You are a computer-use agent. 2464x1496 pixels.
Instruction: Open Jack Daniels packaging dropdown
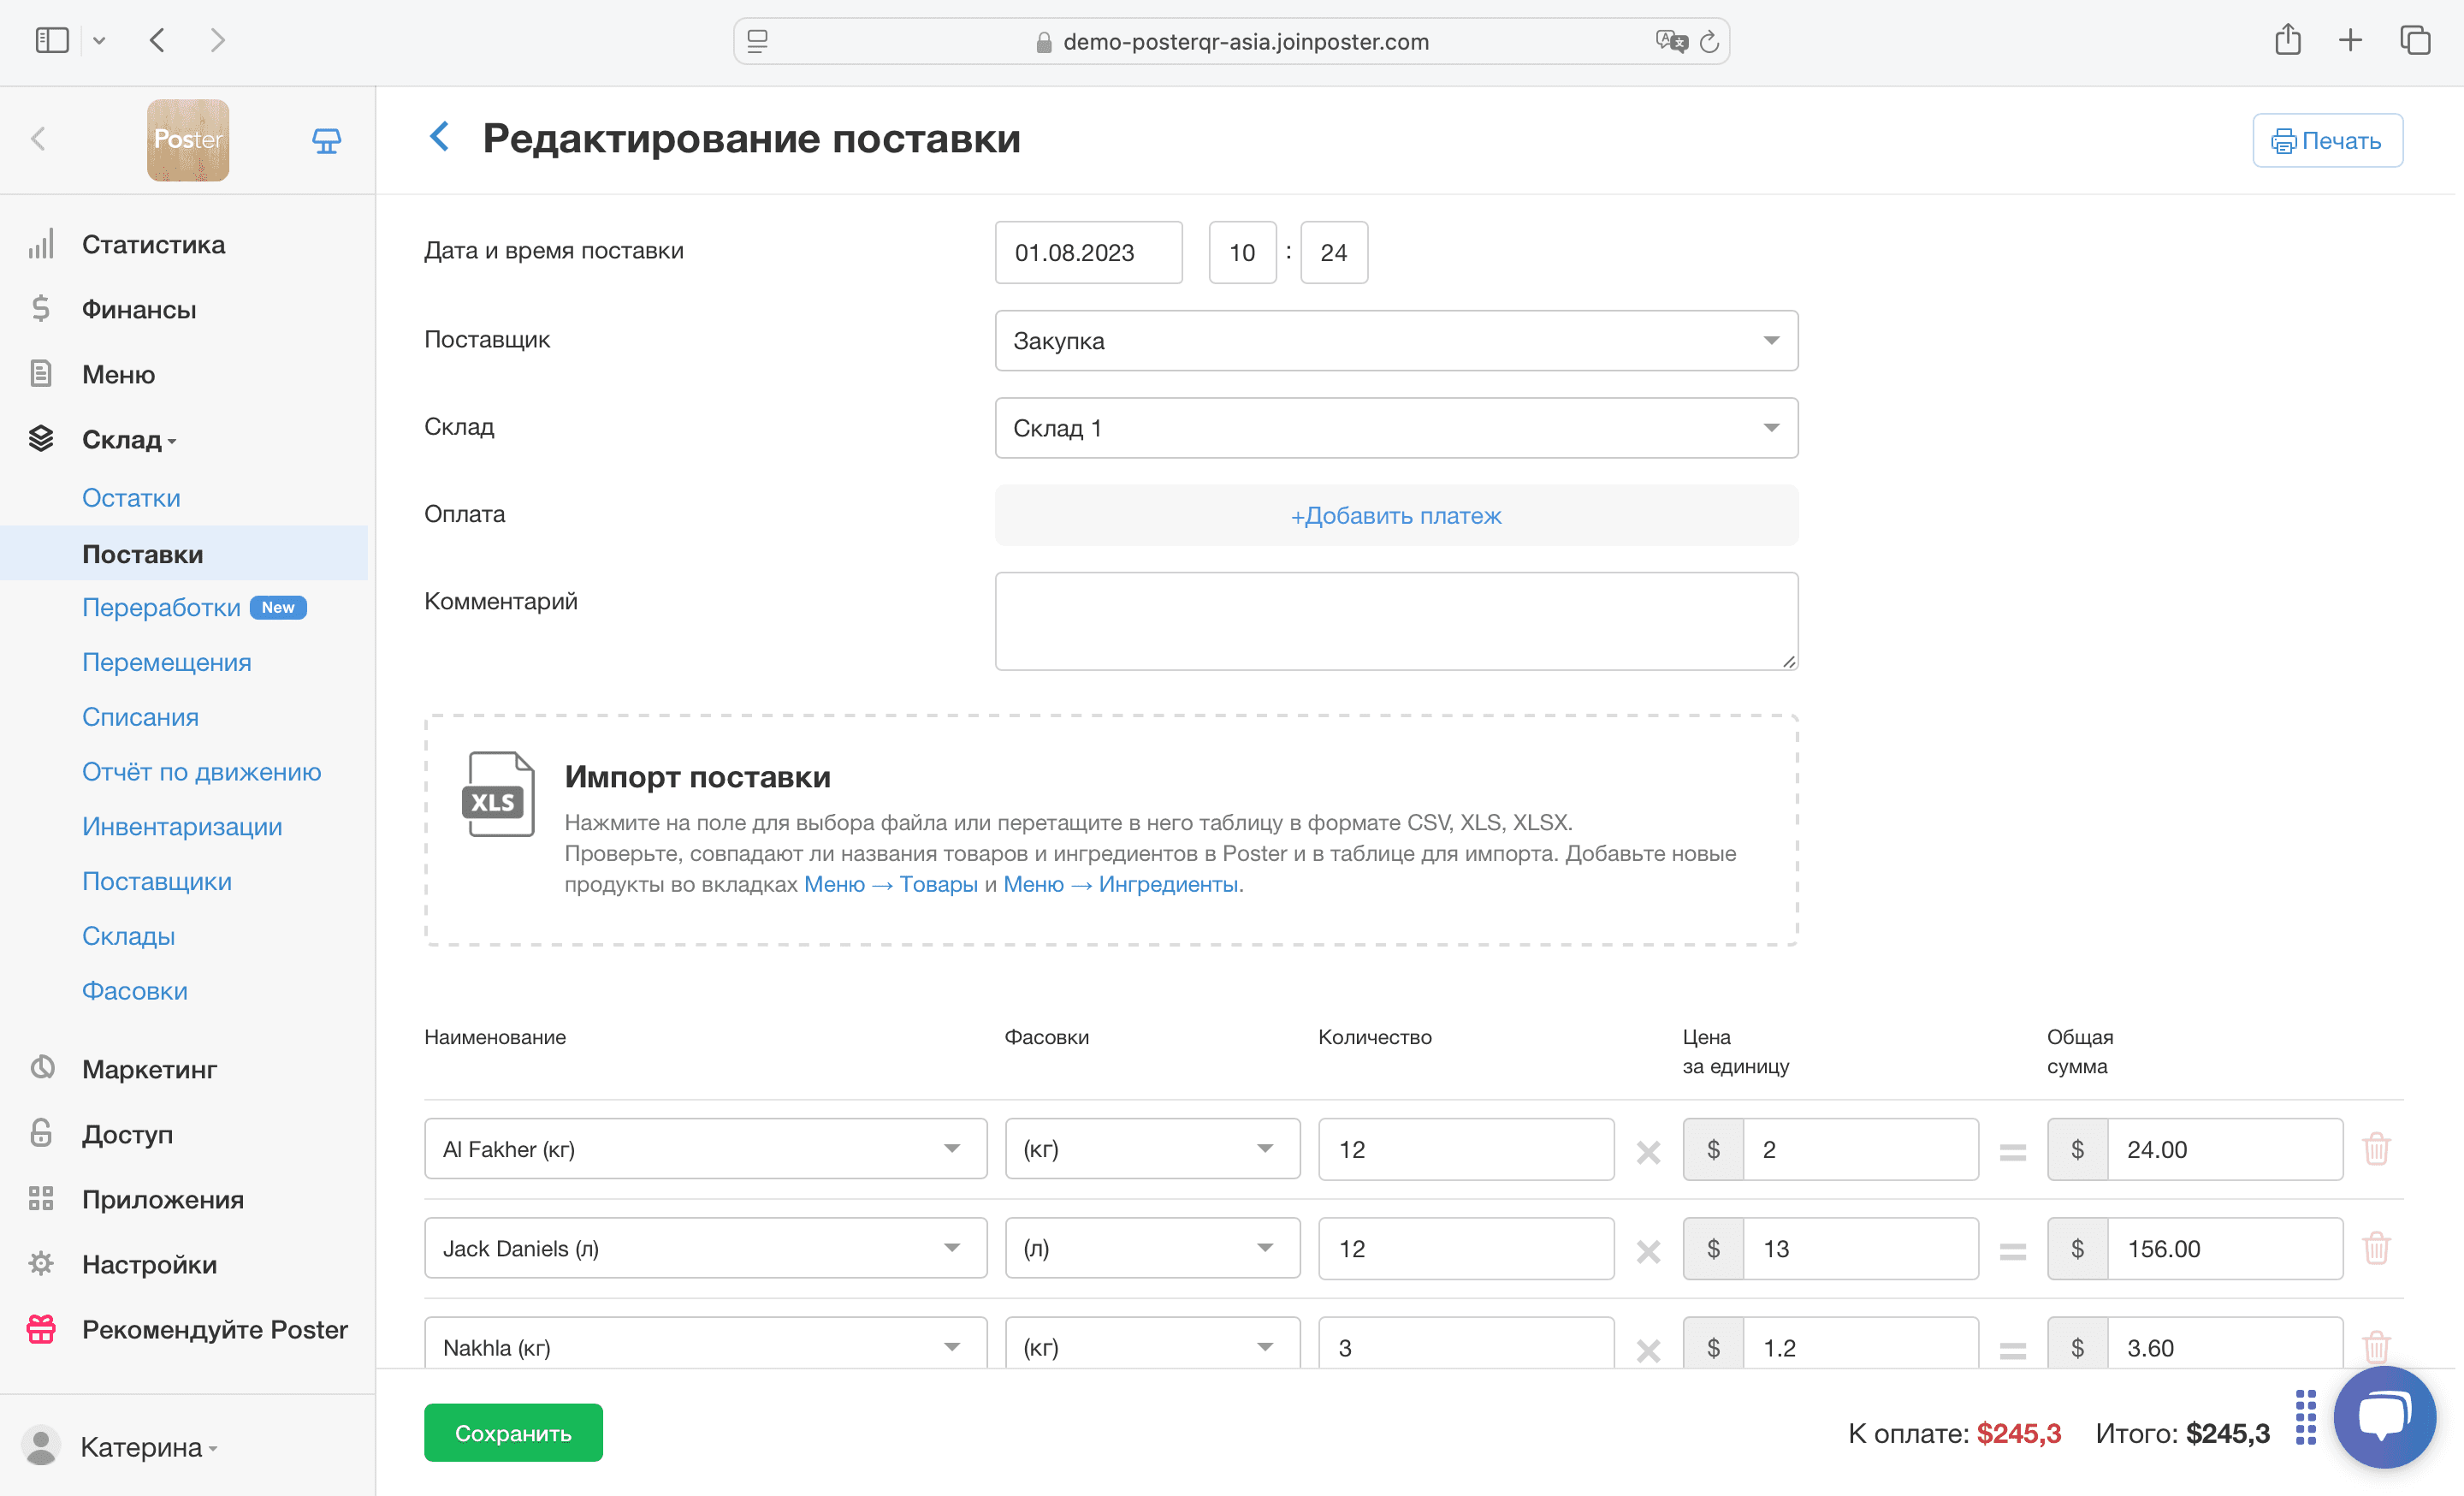click(1152, 1248)
